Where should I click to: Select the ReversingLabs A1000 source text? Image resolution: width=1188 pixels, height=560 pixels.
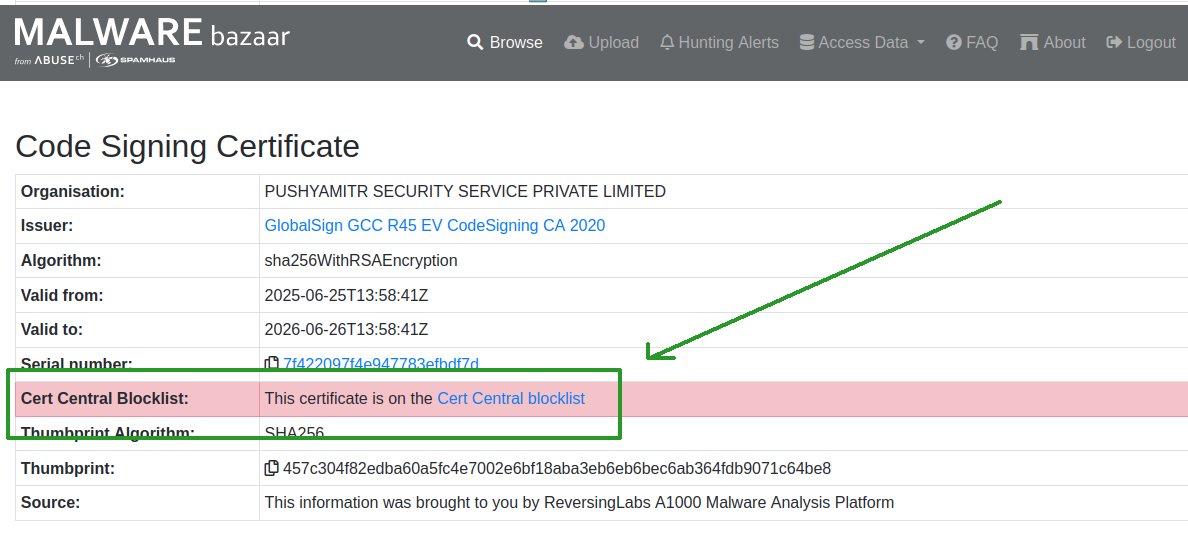(579, 502)
